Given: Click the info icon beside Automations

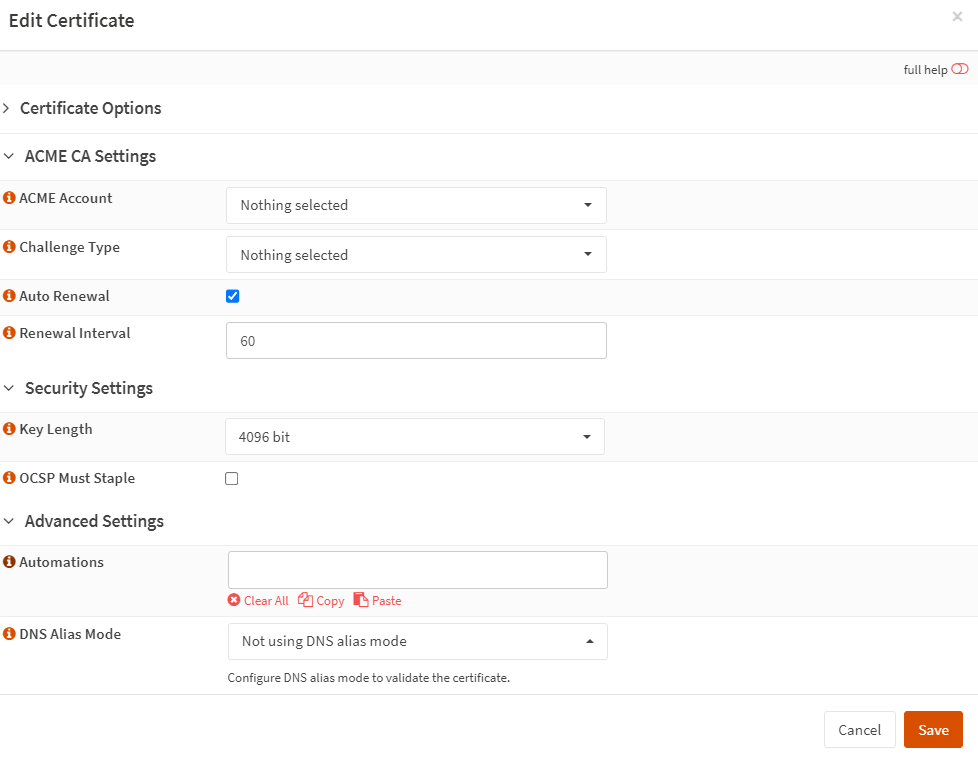Looking at the screenshot, I should coord(10,562).
